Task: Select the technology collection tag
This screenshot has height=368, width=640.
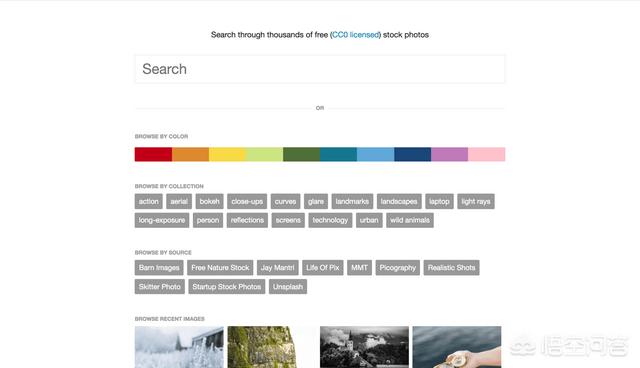Action: 330,220
